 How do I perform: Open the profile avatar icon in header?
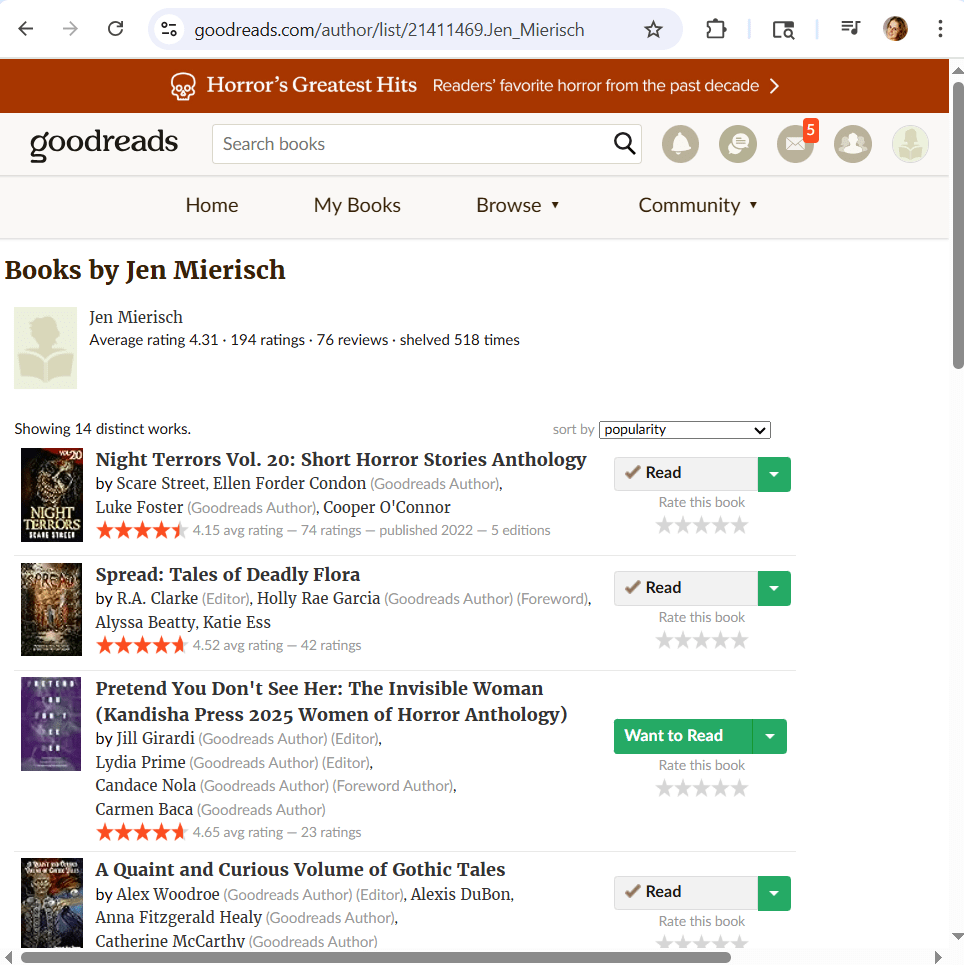click(910, 144)
